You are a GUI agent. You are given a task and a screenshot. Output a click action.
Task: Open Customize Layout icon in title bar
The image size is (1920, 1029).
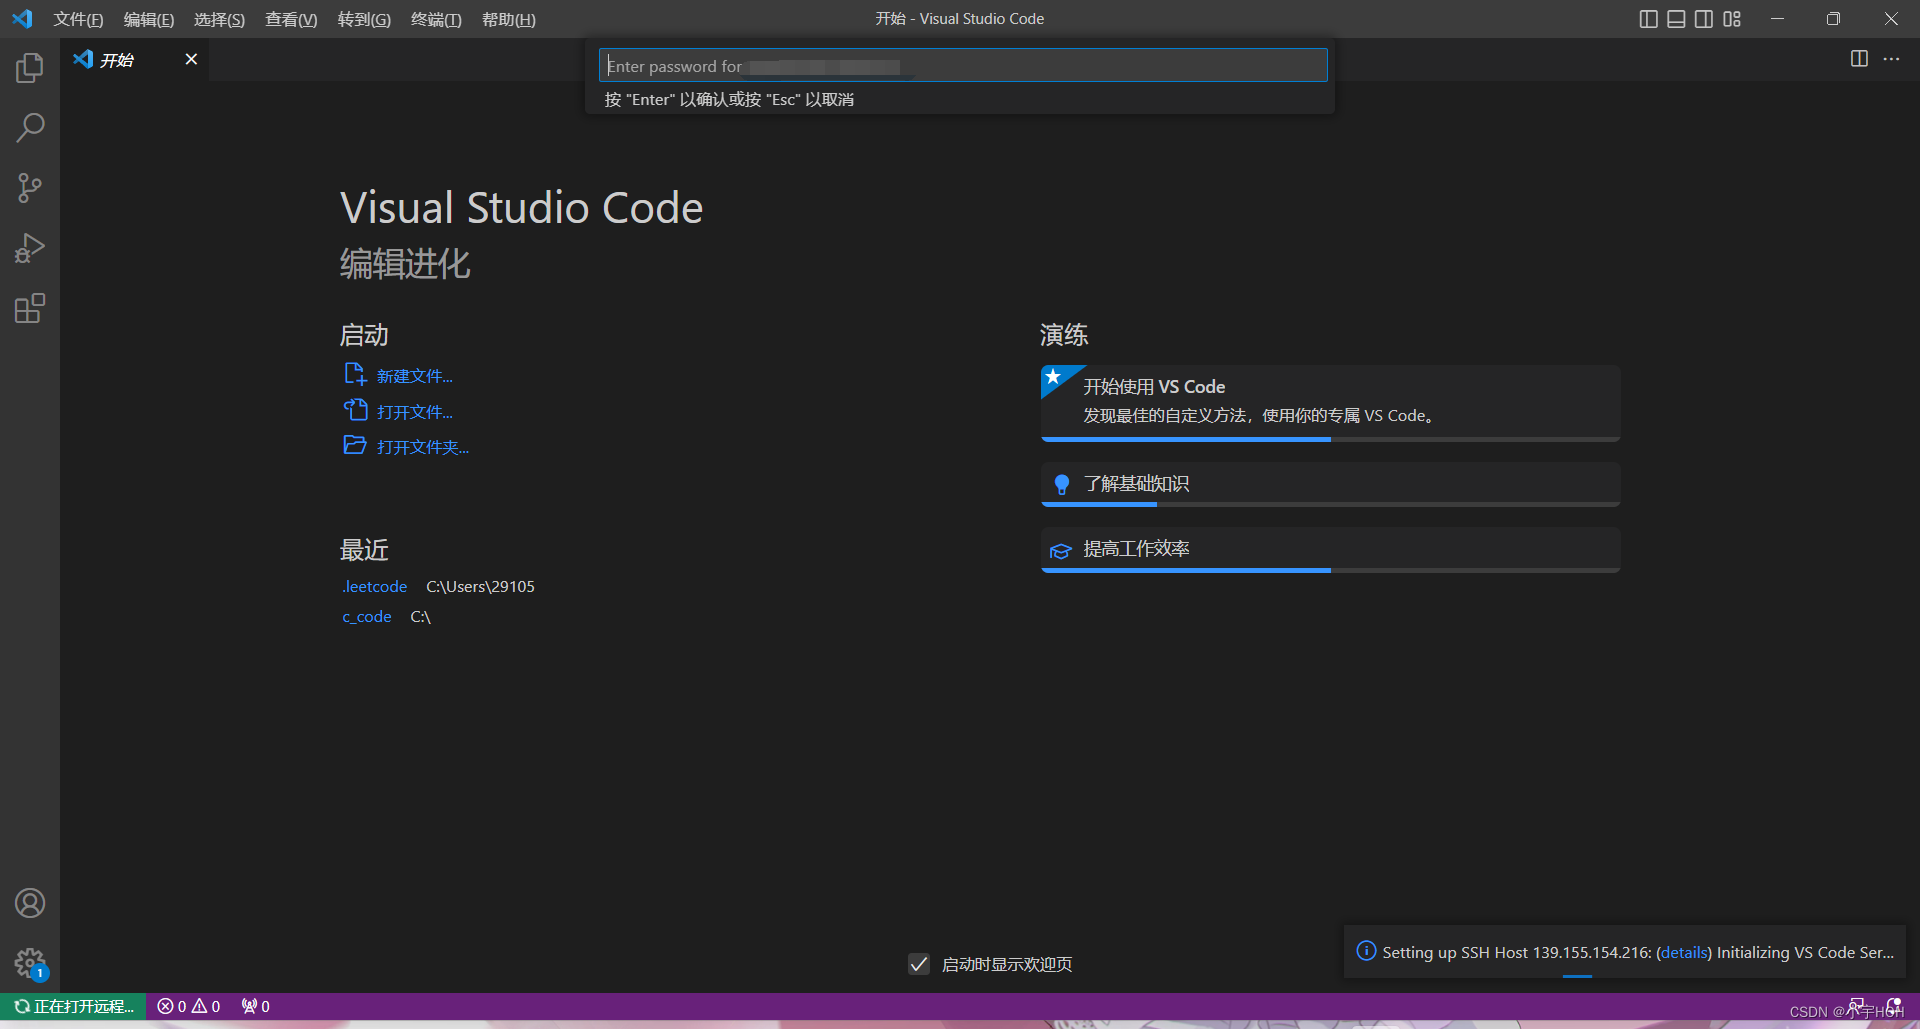(x=1732, y=19)
